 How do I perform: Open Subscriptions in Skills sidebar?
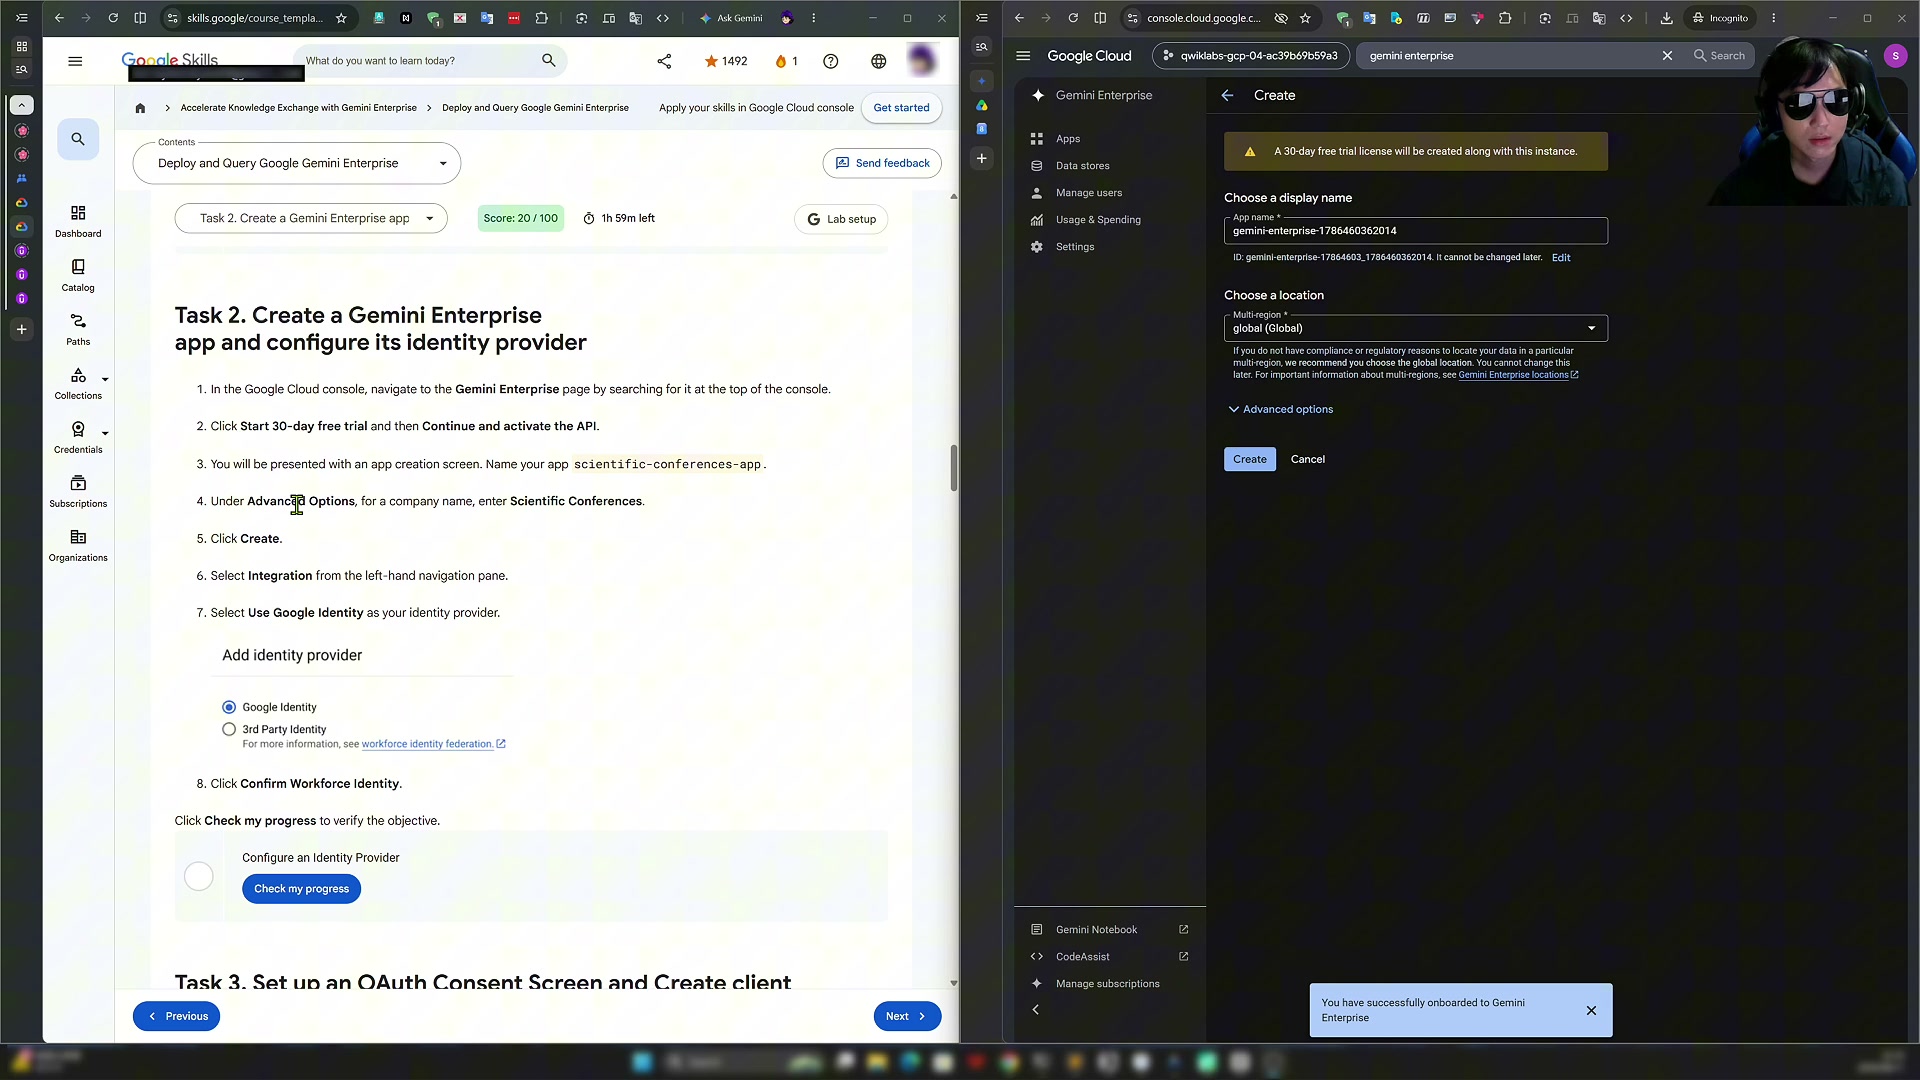pos(78,492)
